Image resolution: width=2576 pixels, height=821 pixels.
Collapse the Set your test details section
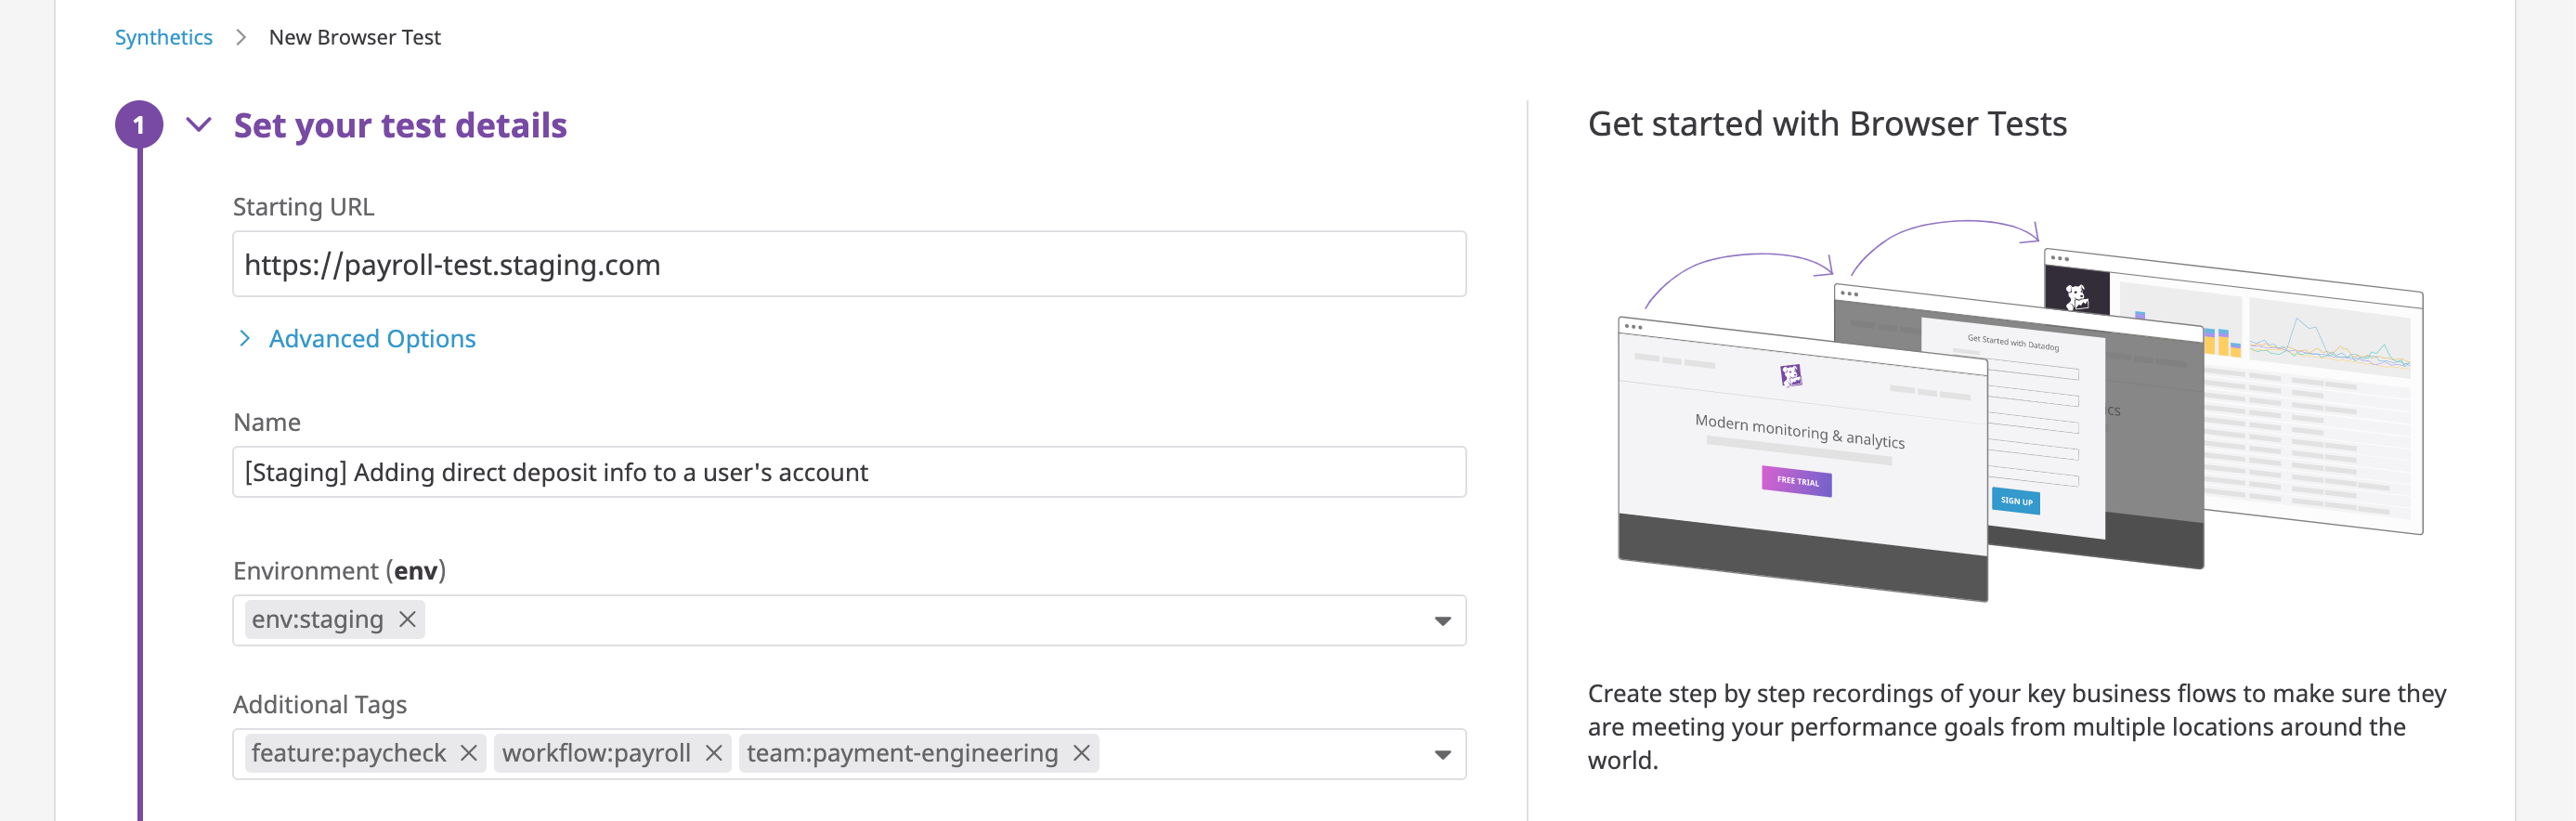(x=199, y=125)
